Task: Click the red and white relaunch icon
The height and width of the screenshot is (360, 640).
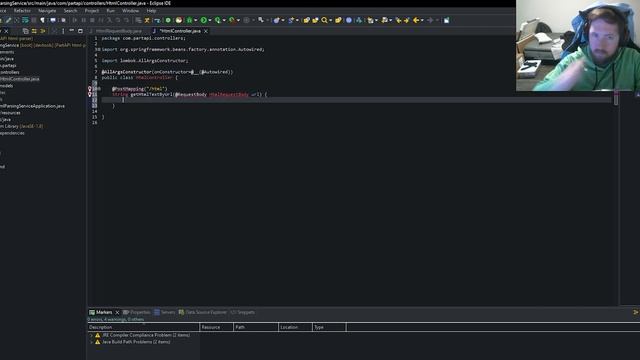Action: (178, 20)
